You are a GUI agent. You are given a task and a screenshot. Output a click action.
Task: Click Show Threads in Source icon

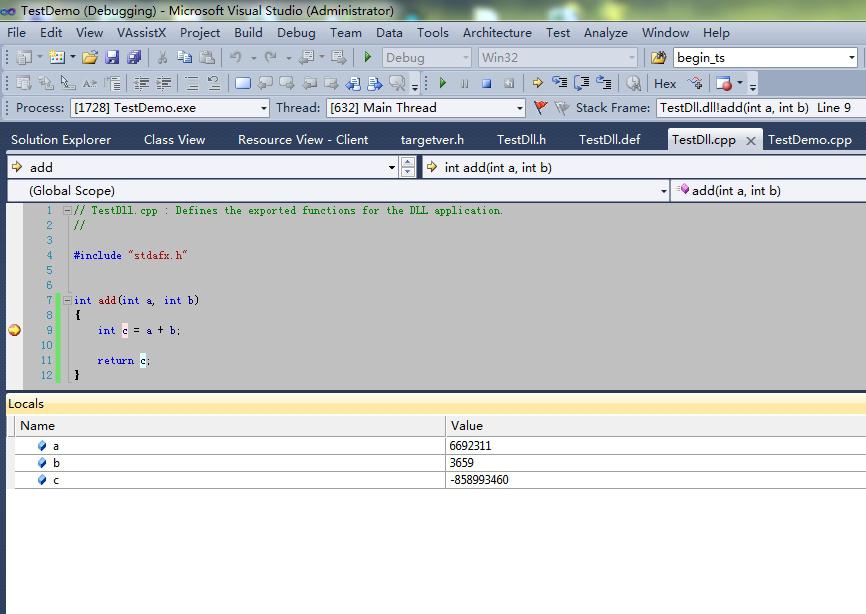pyautogui.click(x=695, y=83)
